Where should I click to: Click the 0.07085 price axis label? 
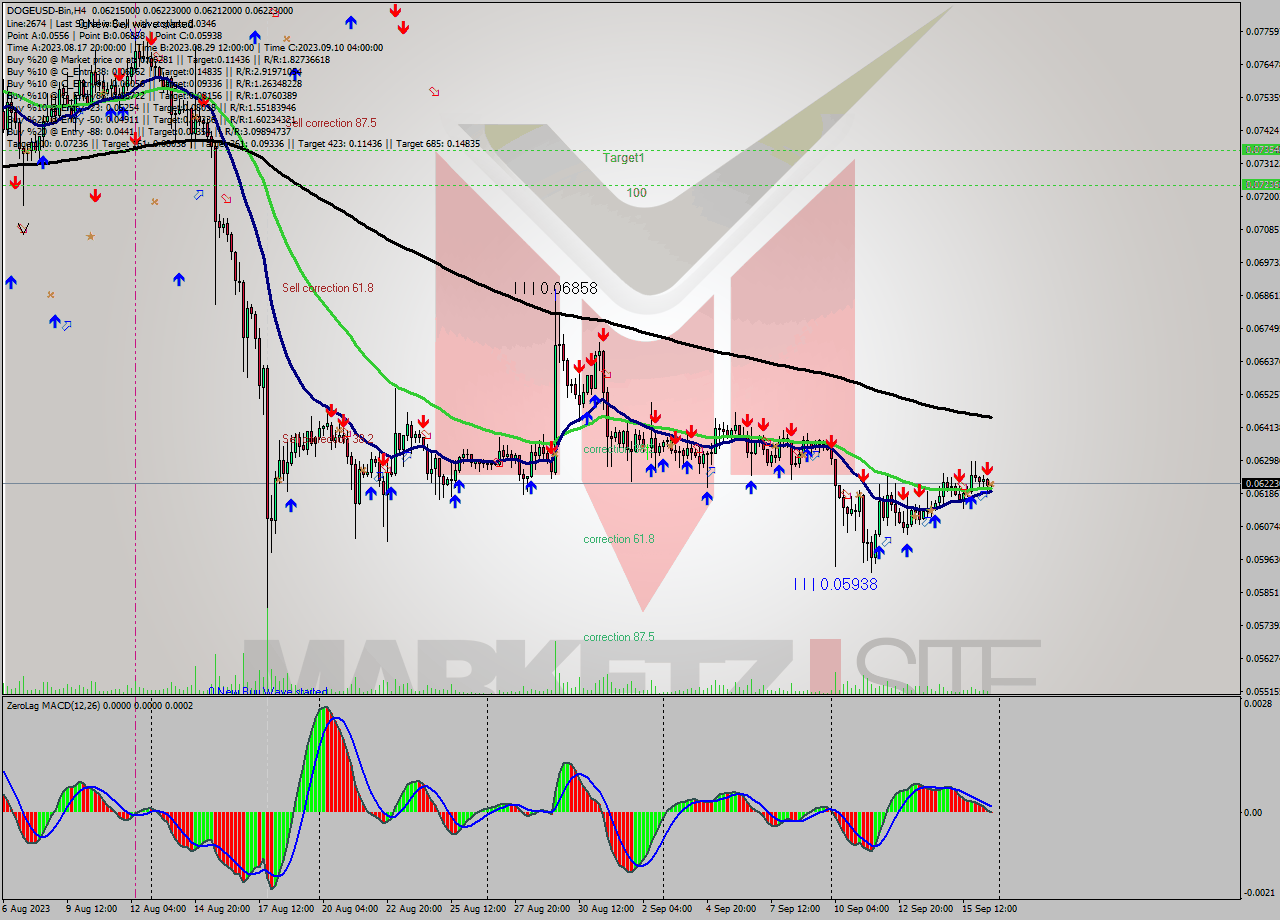[1261, 229]
